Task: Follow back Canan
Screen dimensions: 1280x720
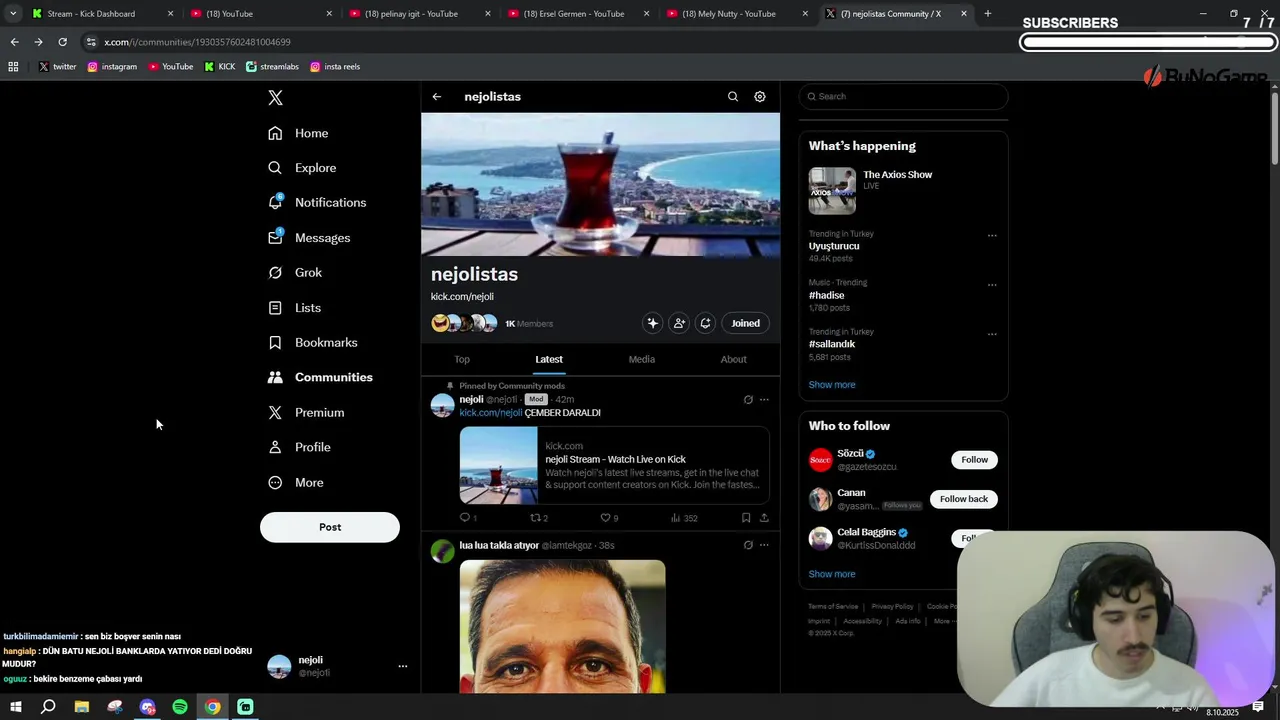Action: pyautogui.click(x=964, y=499)
